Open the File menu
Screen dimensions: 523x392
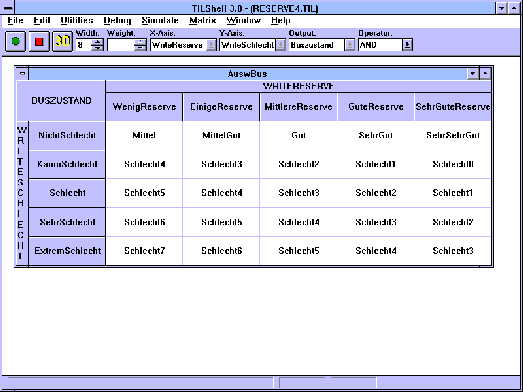pyautogui.click(x=15, y=21)
